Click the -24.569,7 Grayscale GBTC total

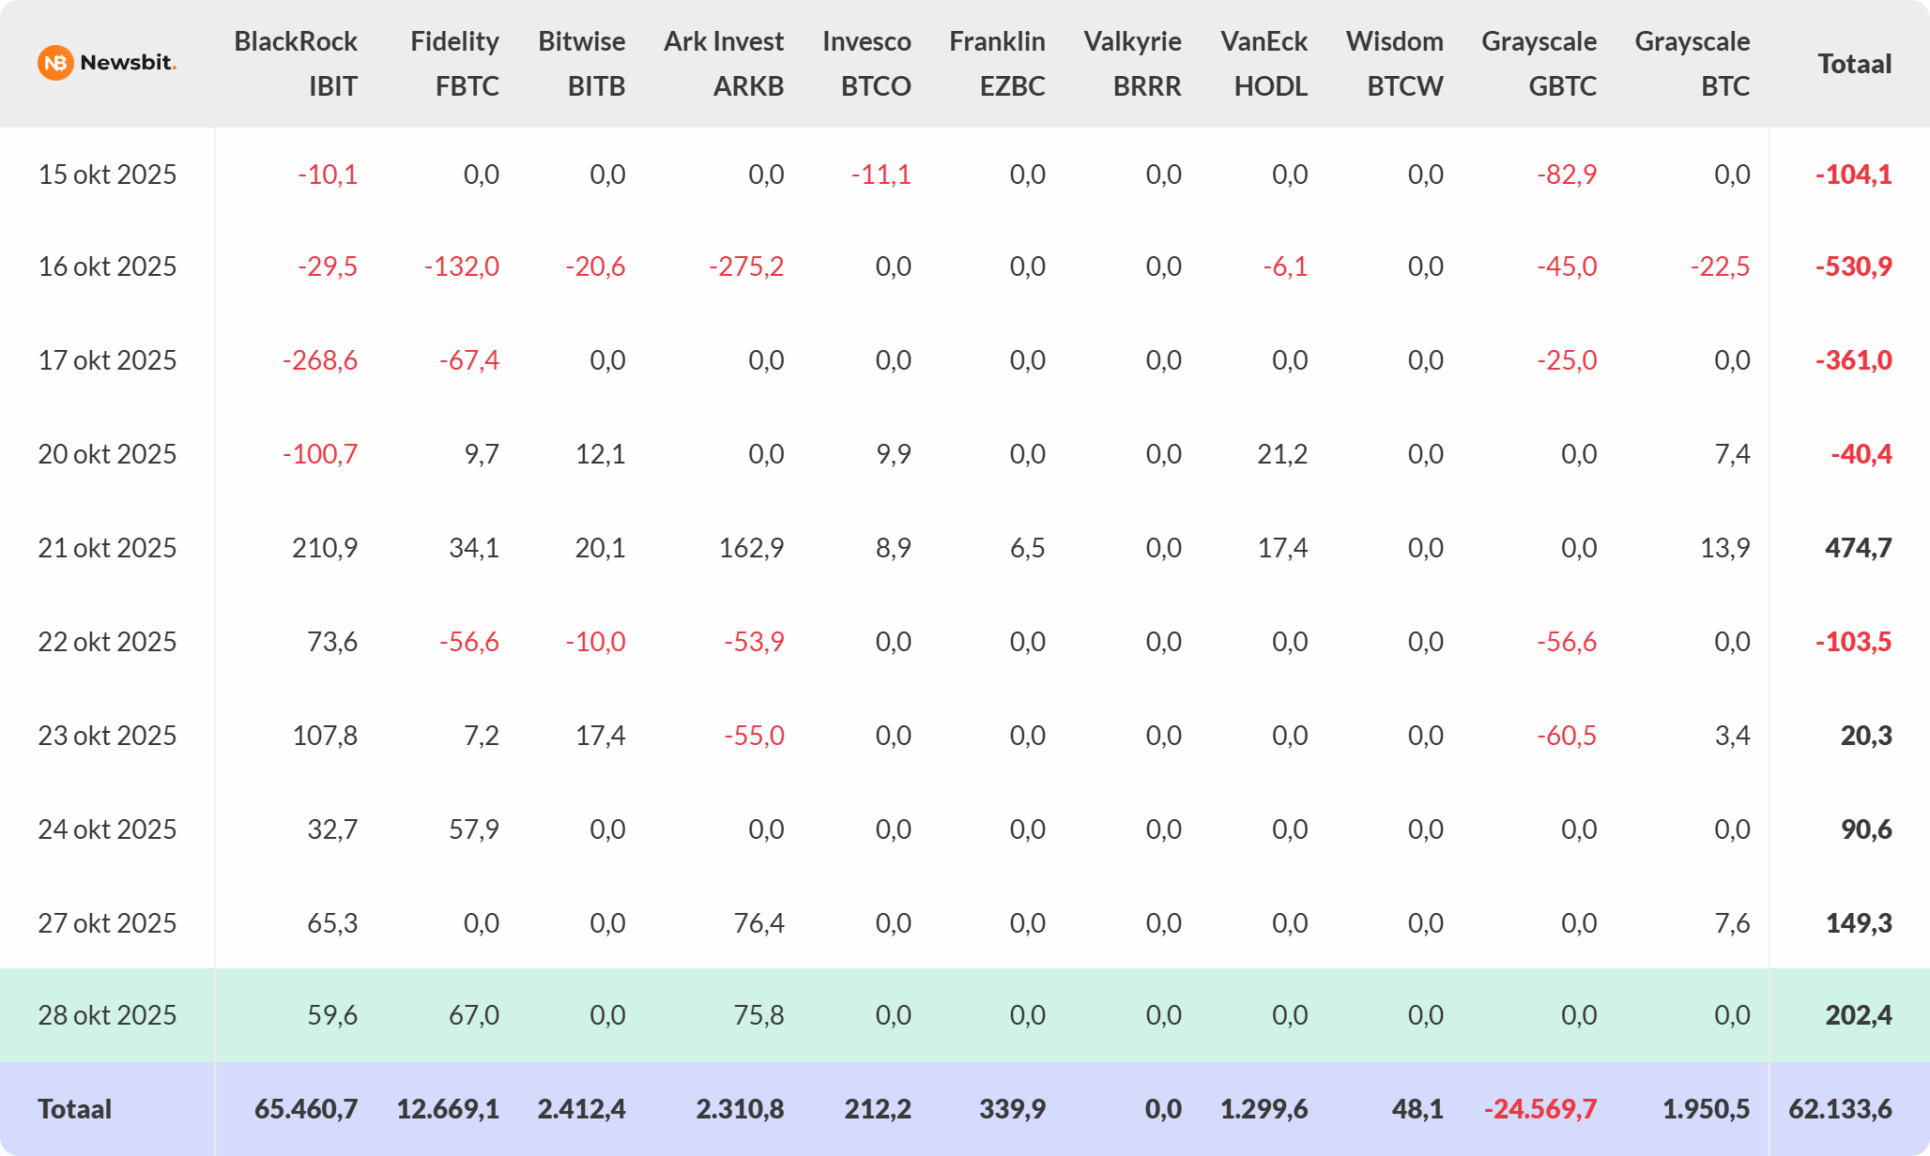pyautogui.click(x=1540, y=1109)
